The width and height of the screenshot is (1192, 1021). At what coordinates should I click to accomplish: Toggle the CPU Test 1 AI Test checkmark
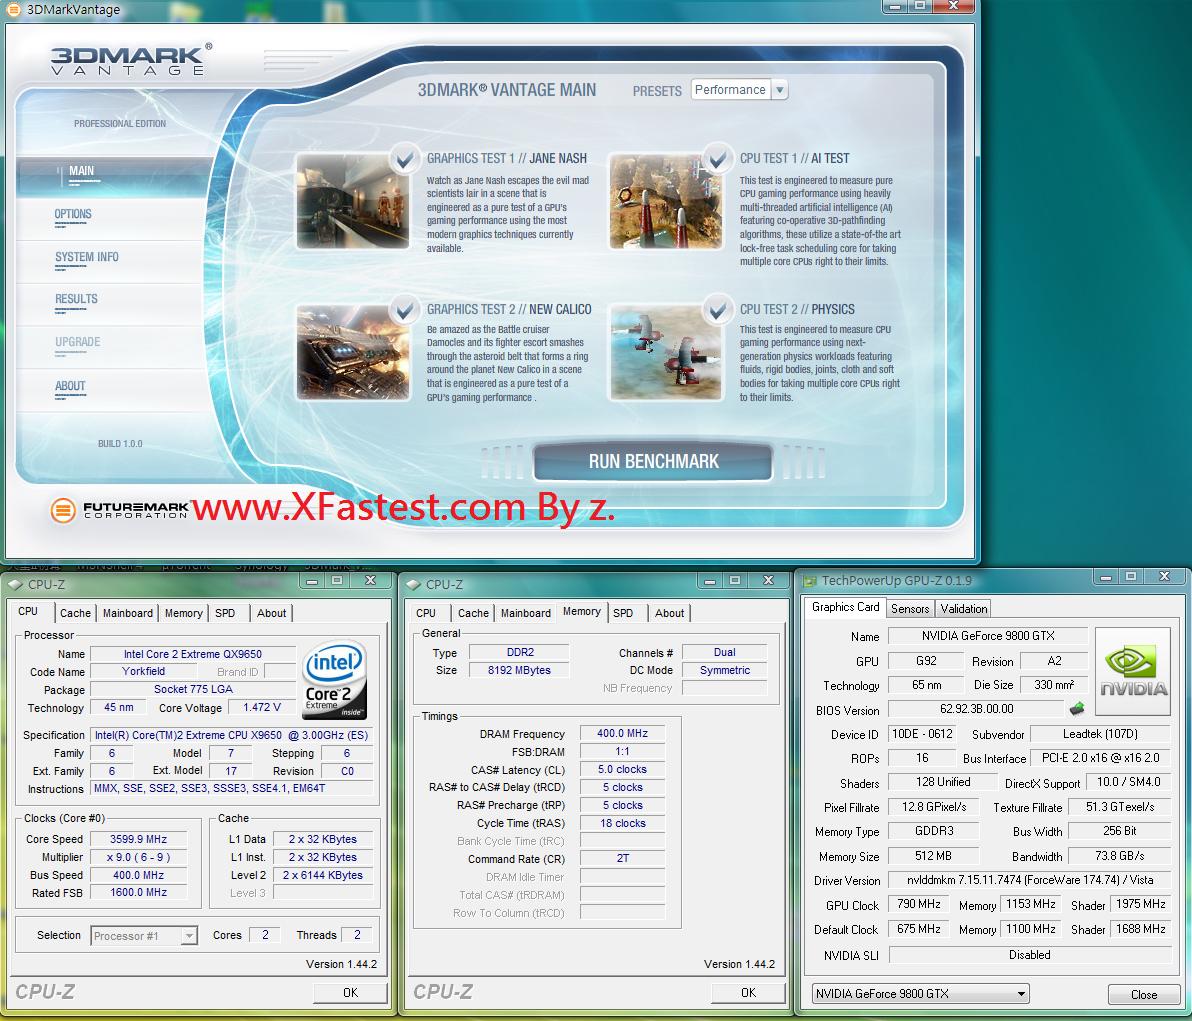coord(717,158)
